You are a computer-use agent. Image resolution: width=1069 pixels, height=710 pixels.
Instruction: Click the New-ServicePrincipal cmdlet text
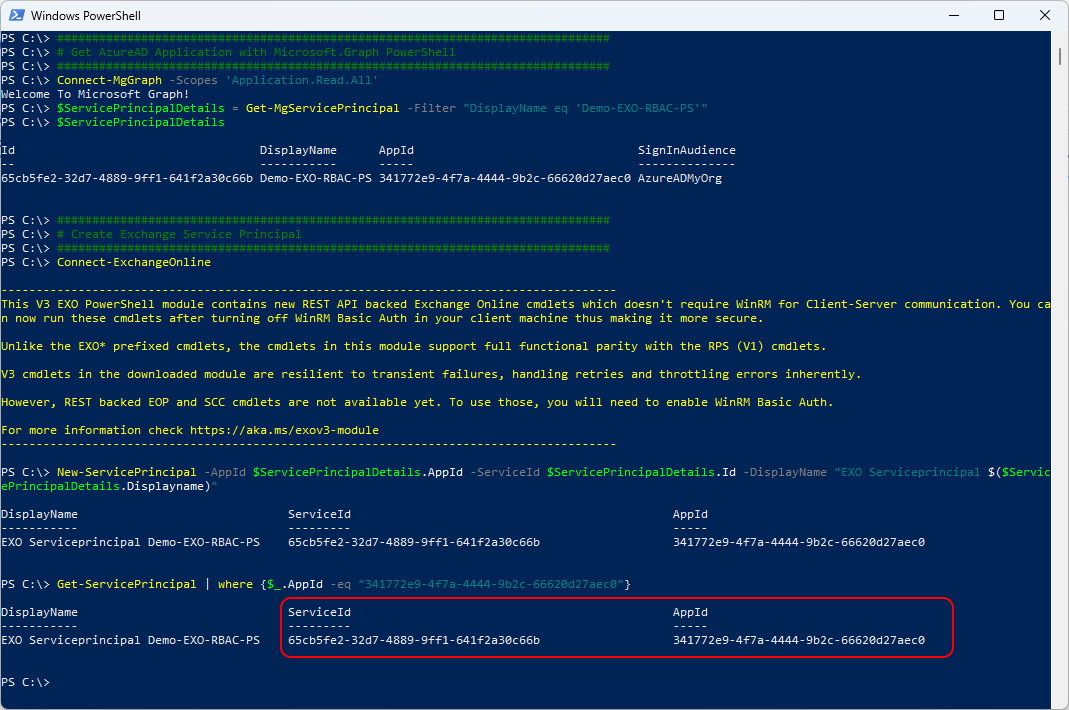(x=126, y=472)
